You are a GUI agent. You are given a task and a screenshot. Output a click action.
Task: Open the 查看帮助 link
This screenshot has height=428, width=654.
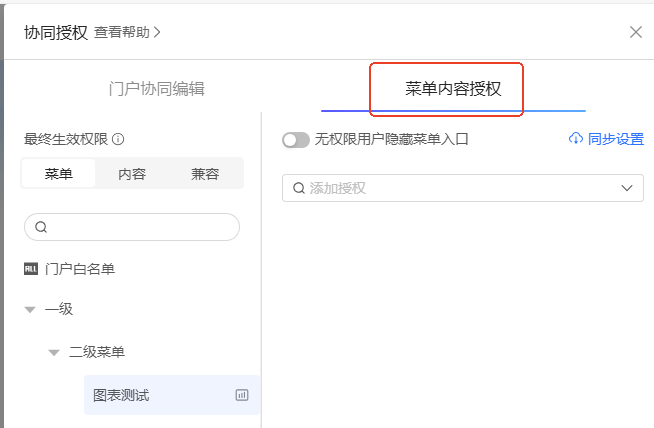(127, 32)
